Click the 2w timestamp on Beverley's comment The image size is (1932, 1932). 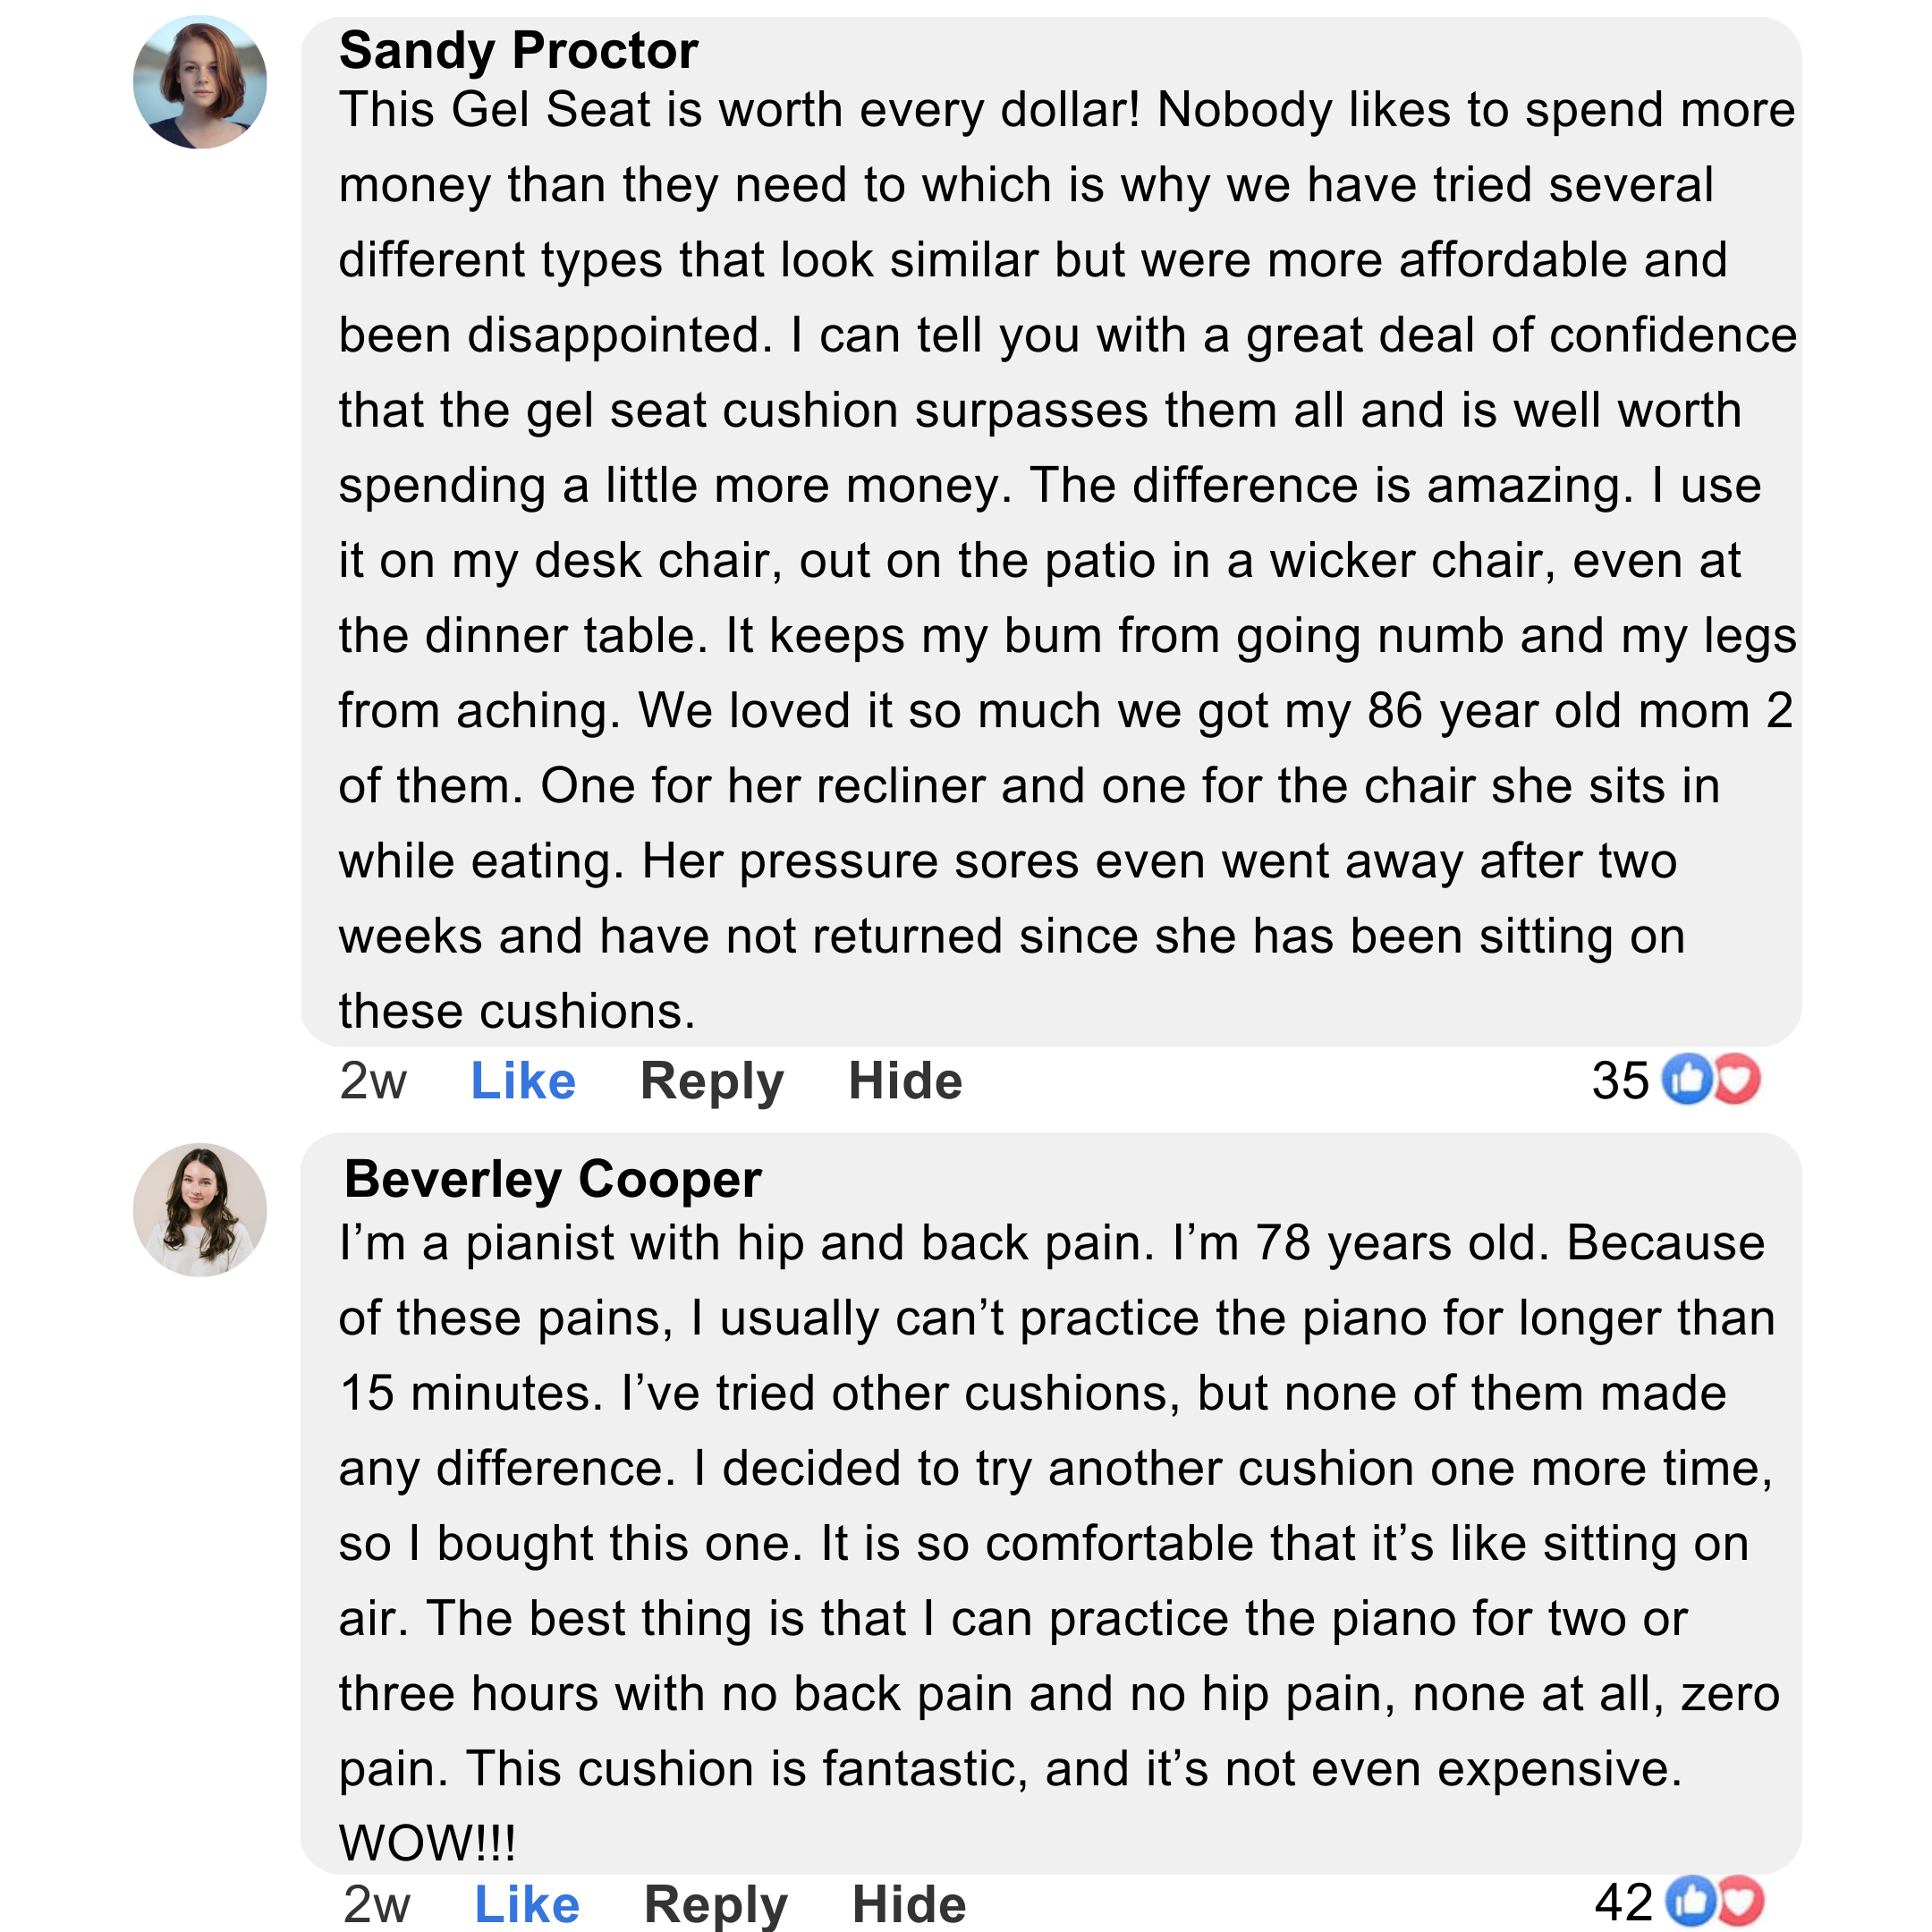coord(377,1904)
